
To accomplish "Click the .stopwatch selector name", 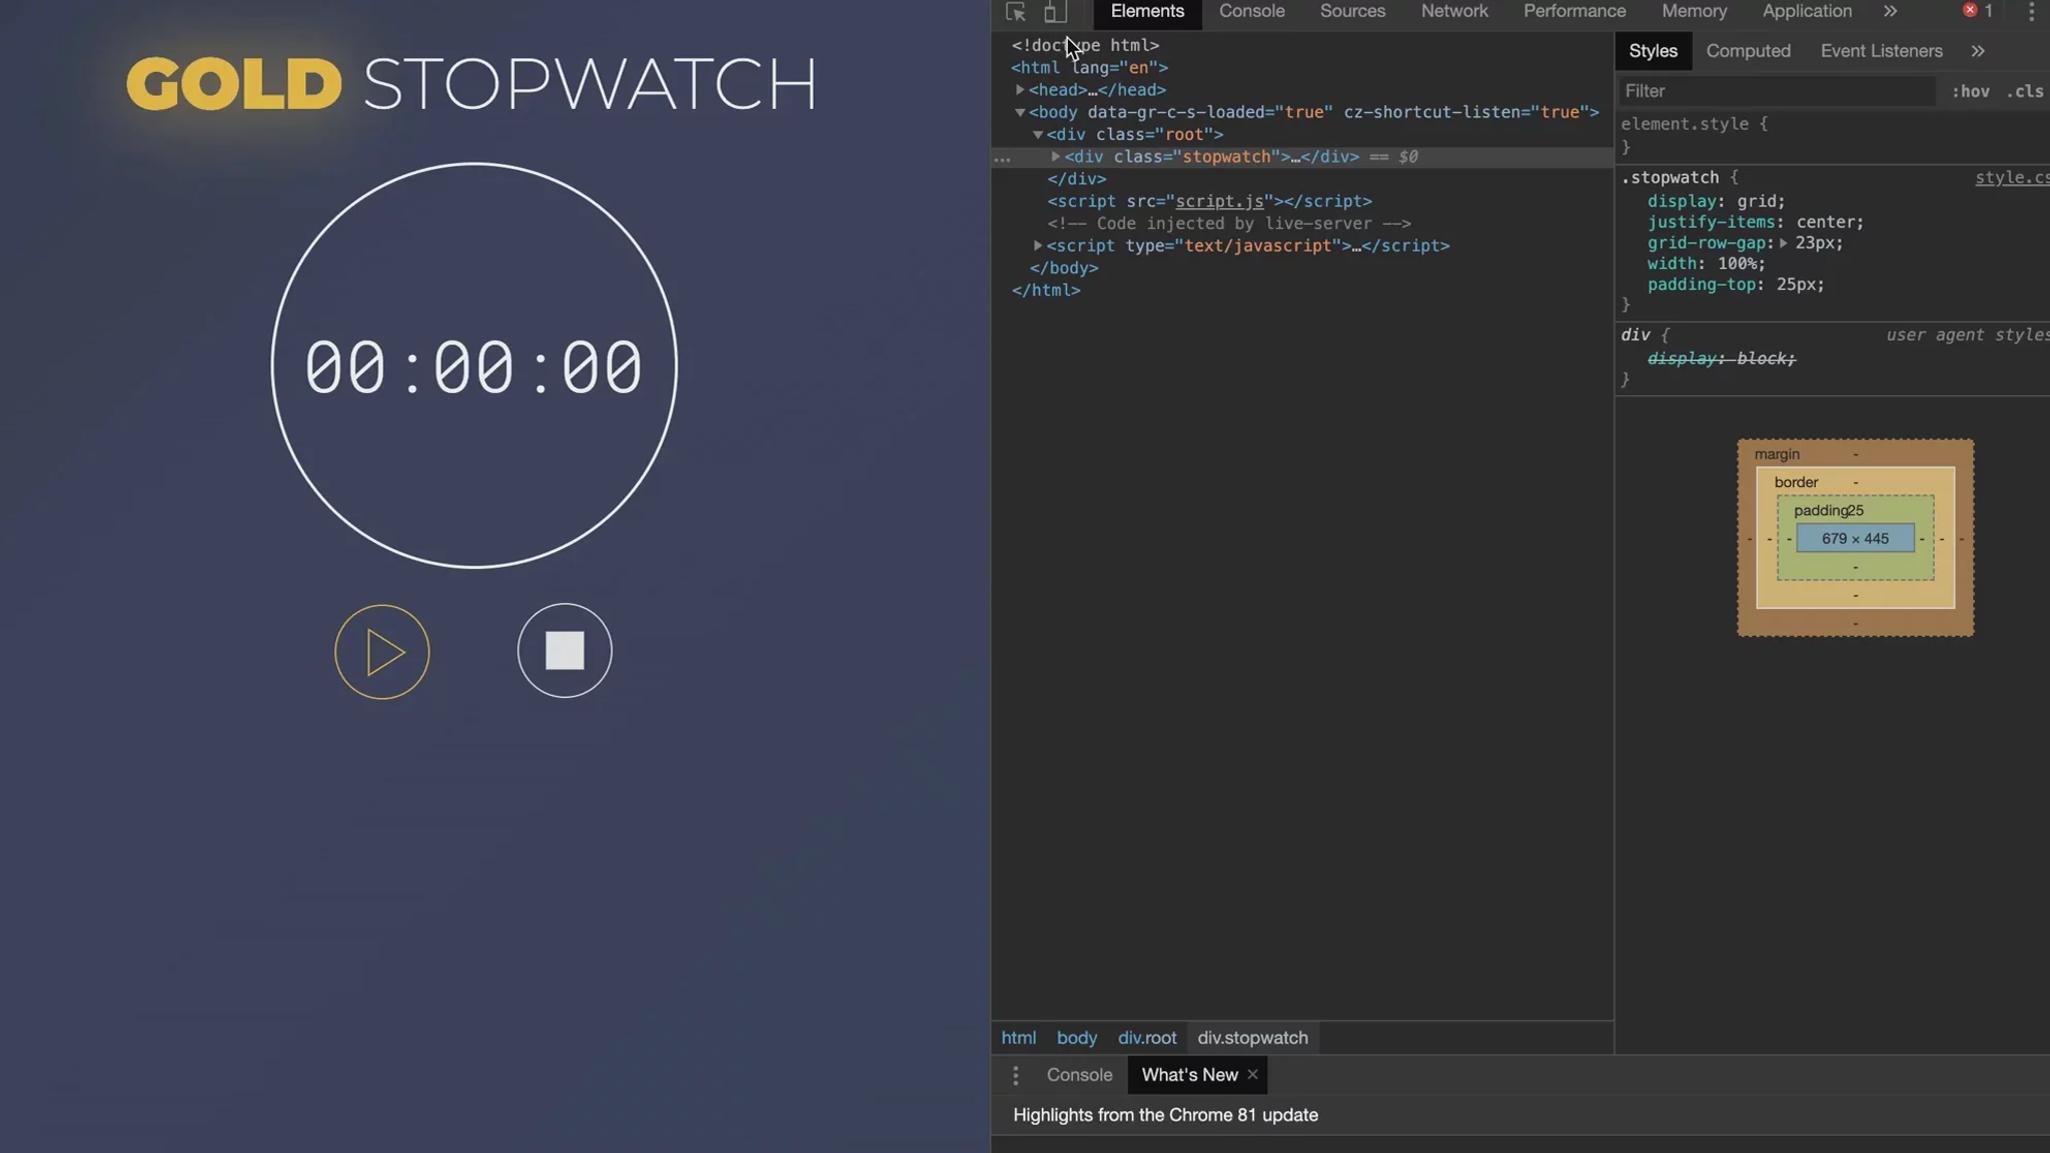I will pyautogui.click(x=1669, y=178).
